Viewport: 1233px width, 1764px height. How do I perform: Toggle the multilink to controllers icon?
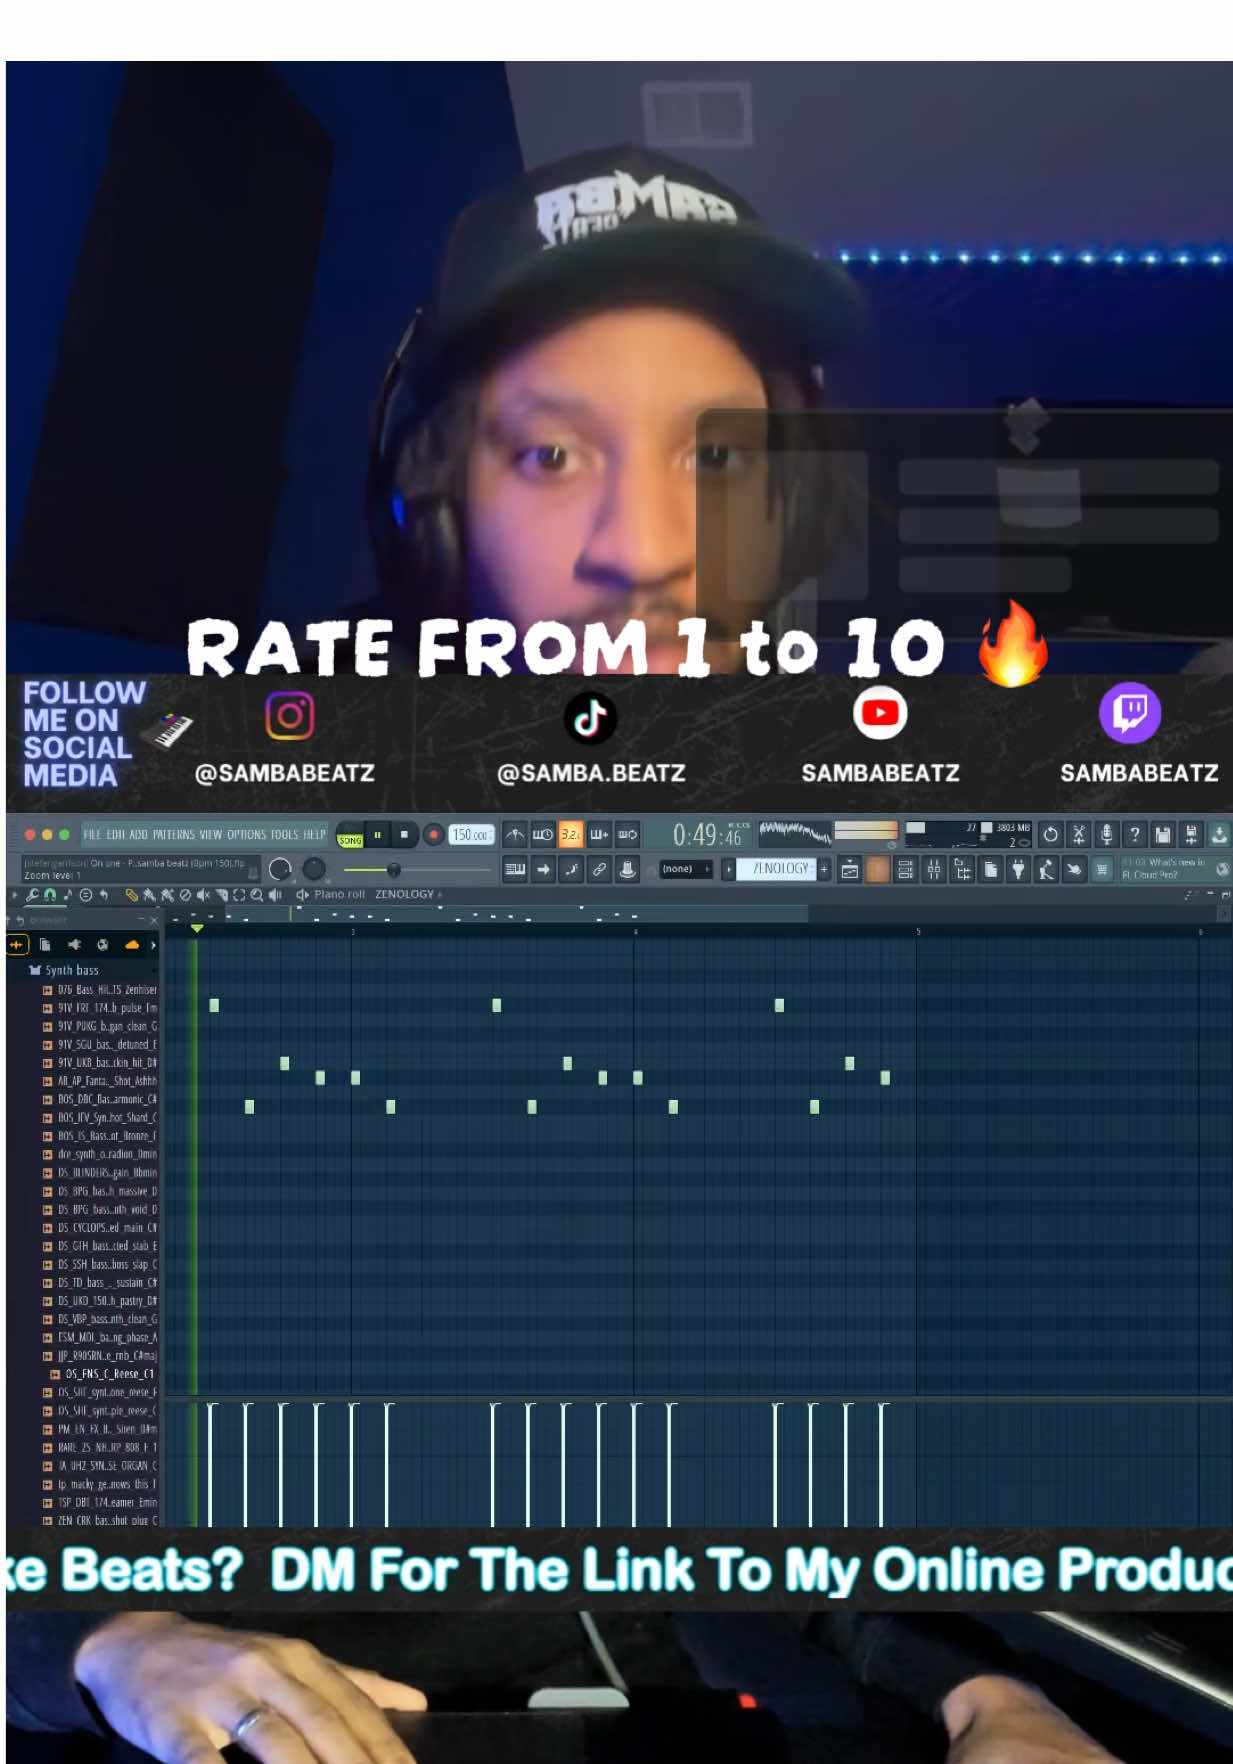tap(599, 869)
